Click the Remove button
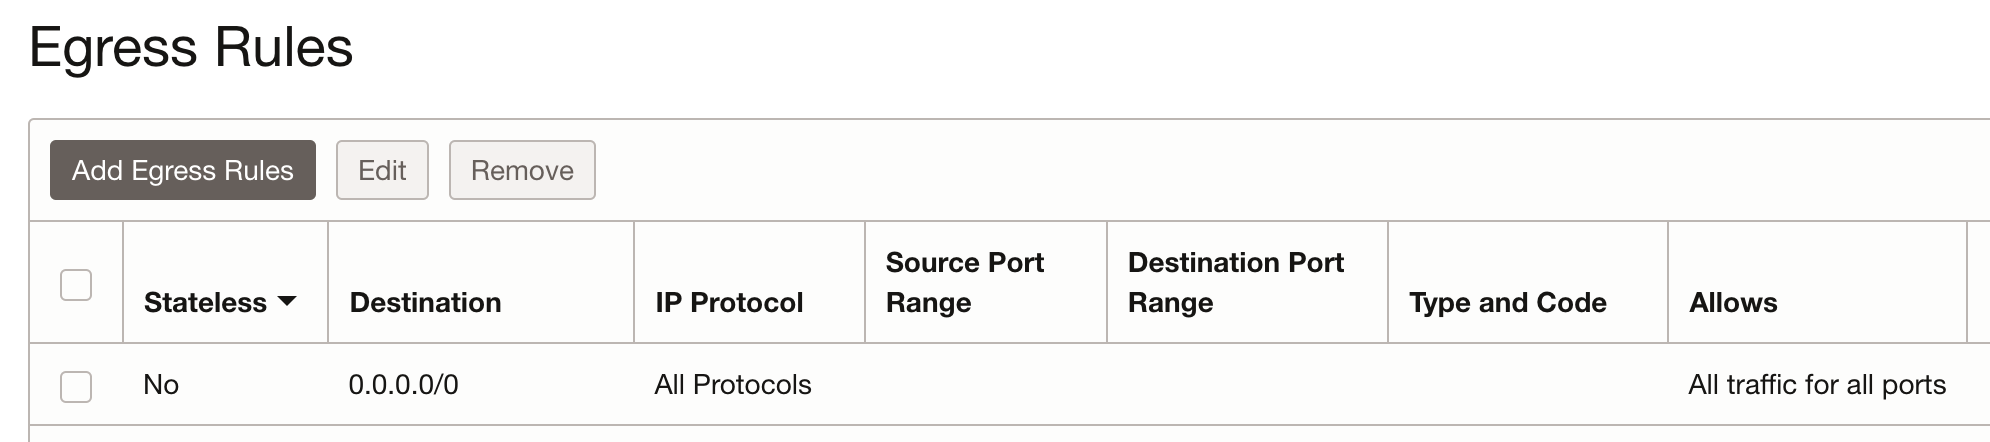The width and height of the screenshot is (1990, 442). point(522,170)
